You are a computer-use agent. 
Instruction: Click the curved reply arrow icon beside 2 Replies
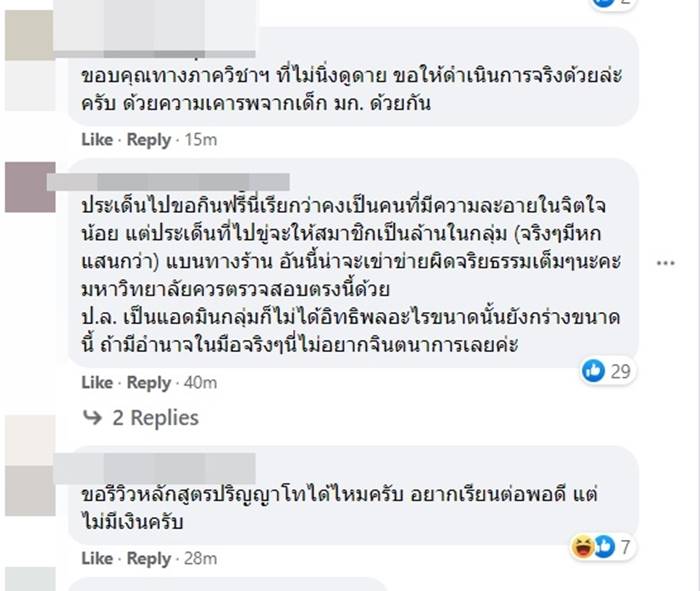[92, 418]
